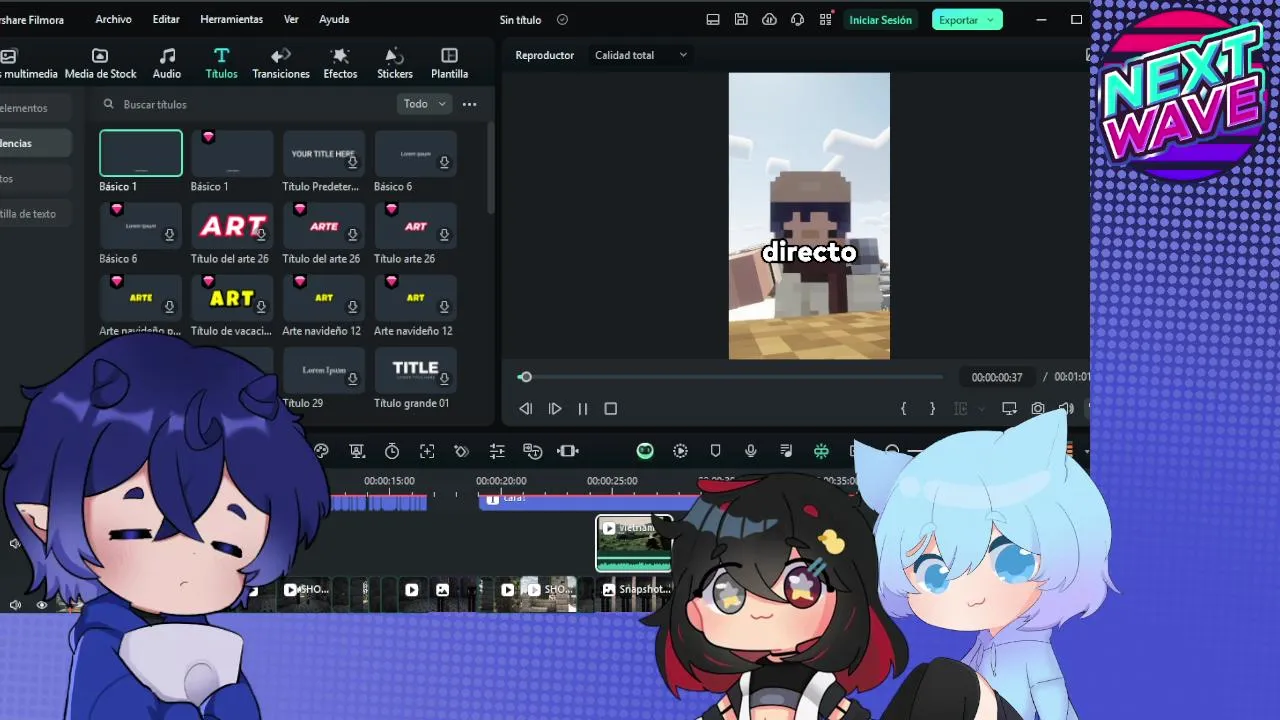
Task: Open the Archivo menu
Action: click(113, 19)
